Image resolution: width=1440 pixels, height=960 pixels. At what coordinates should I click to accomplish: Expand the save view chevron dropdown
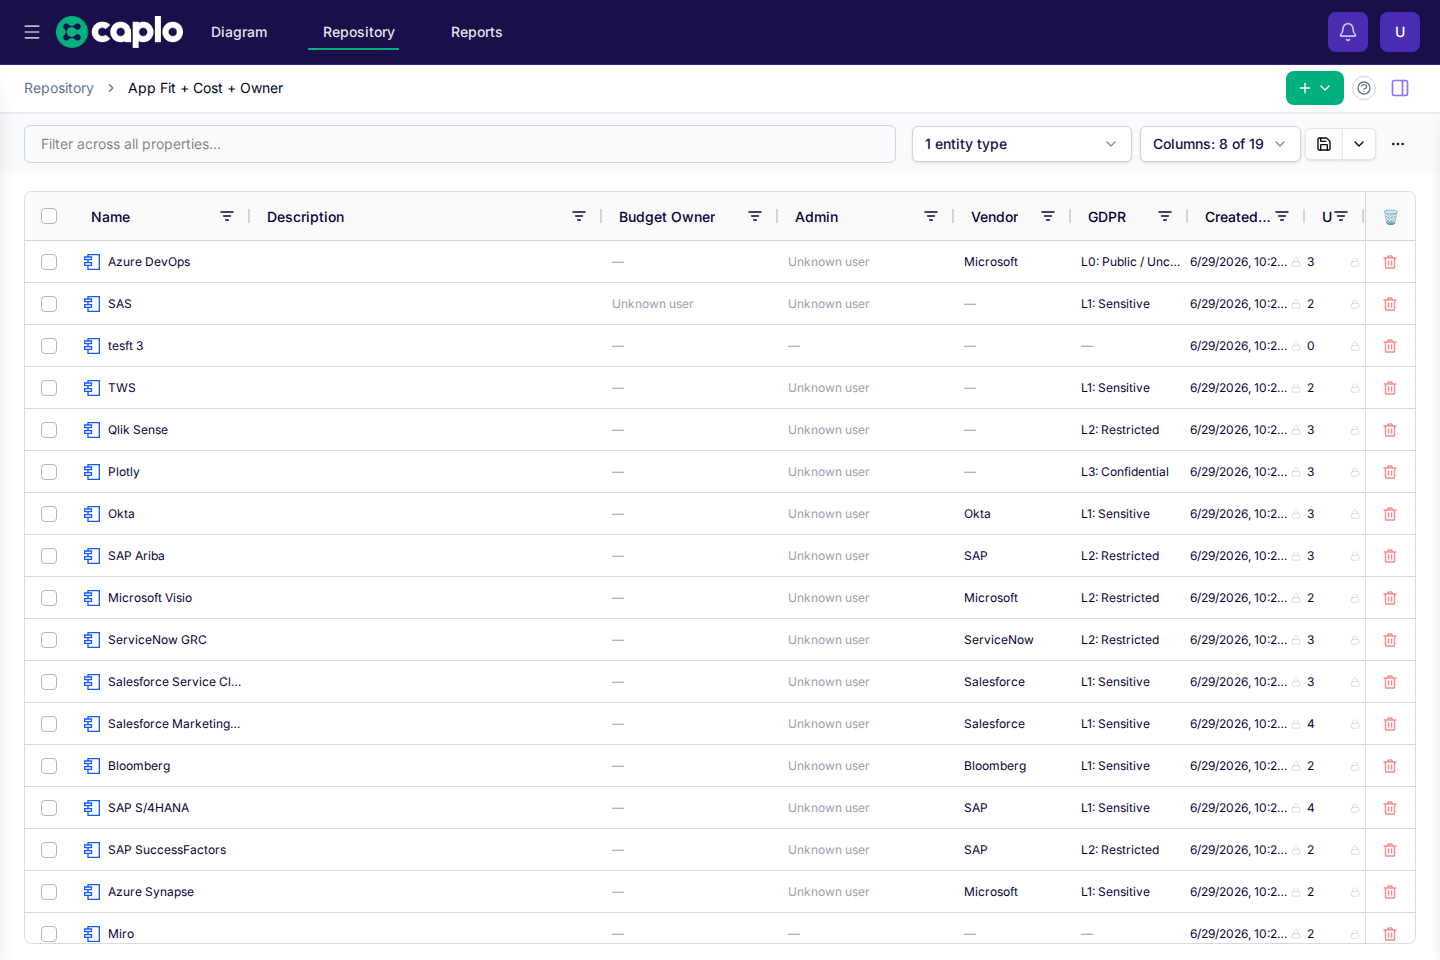click(1359, 144)
